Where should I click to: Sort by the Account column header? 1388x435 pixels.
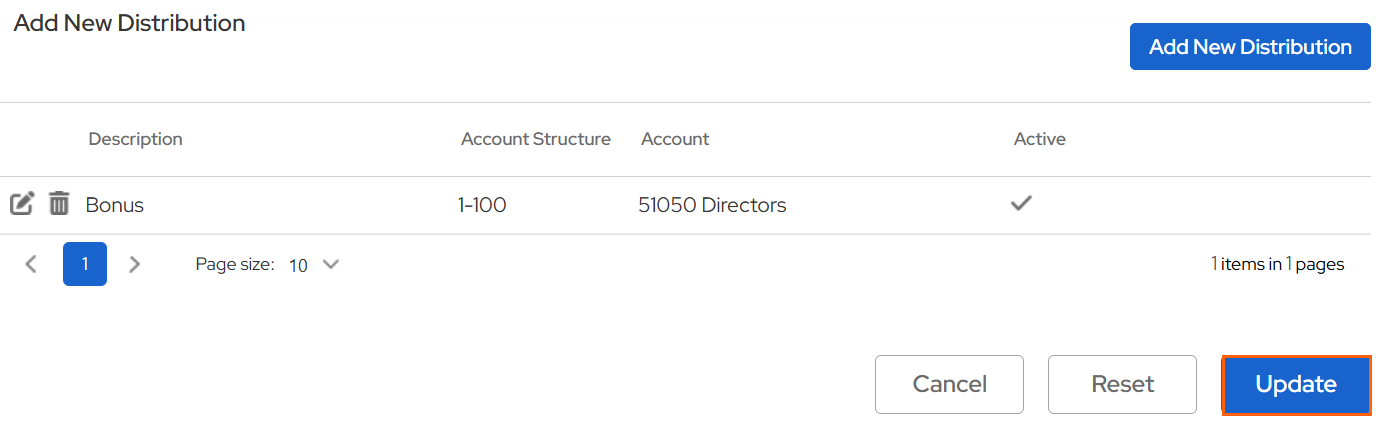675,139
